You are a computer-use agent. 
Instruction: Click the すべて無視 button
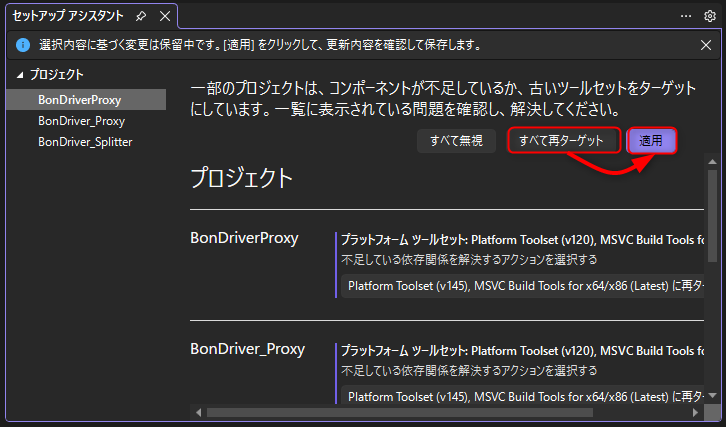click(456, 141)
